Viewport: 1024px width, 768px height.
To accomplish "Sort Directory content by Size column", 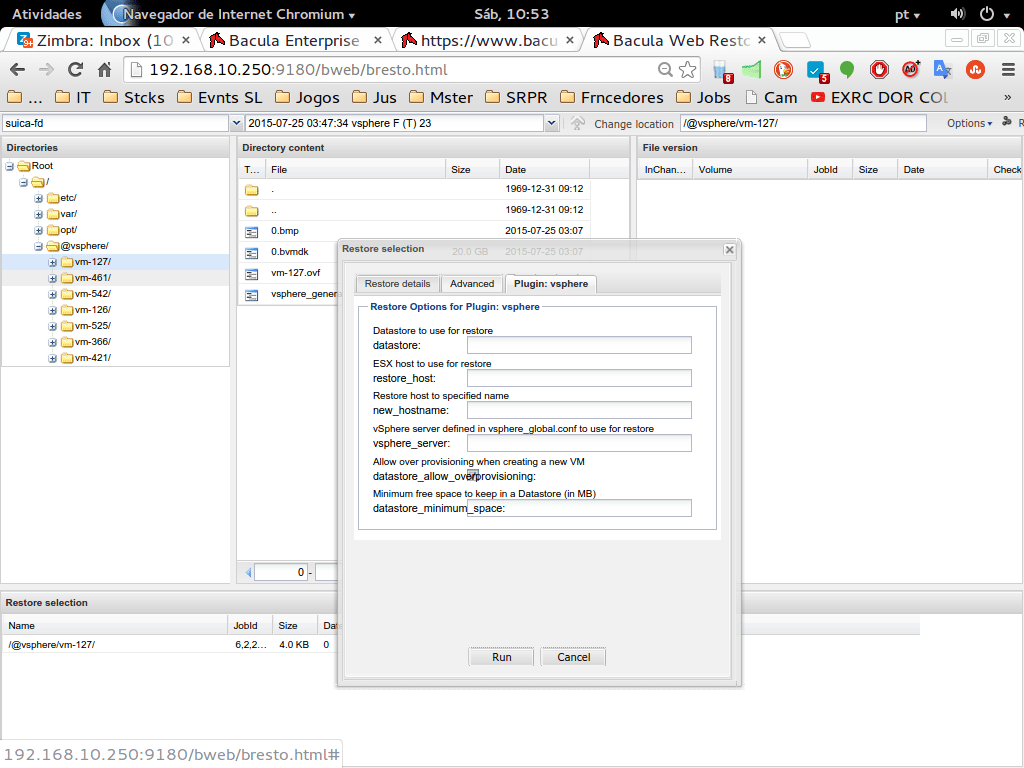I will point(473,170).
